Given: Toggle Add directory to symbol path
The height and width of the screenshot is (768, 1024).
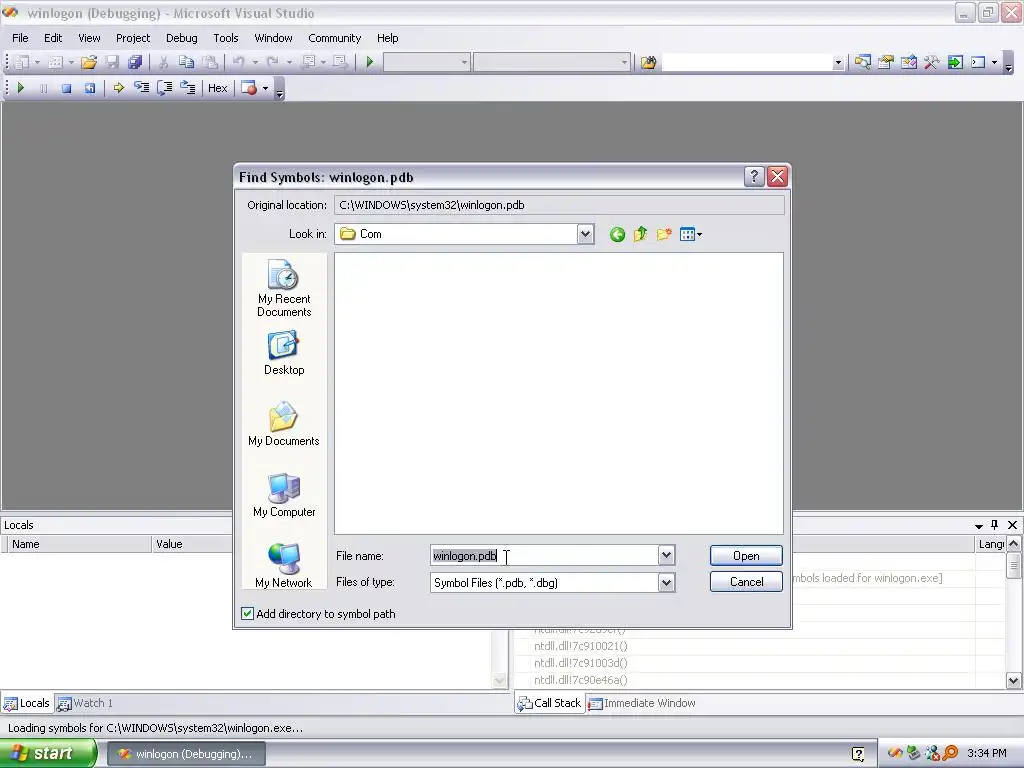Looking at the screenshot, I should (x=248, y=614).
